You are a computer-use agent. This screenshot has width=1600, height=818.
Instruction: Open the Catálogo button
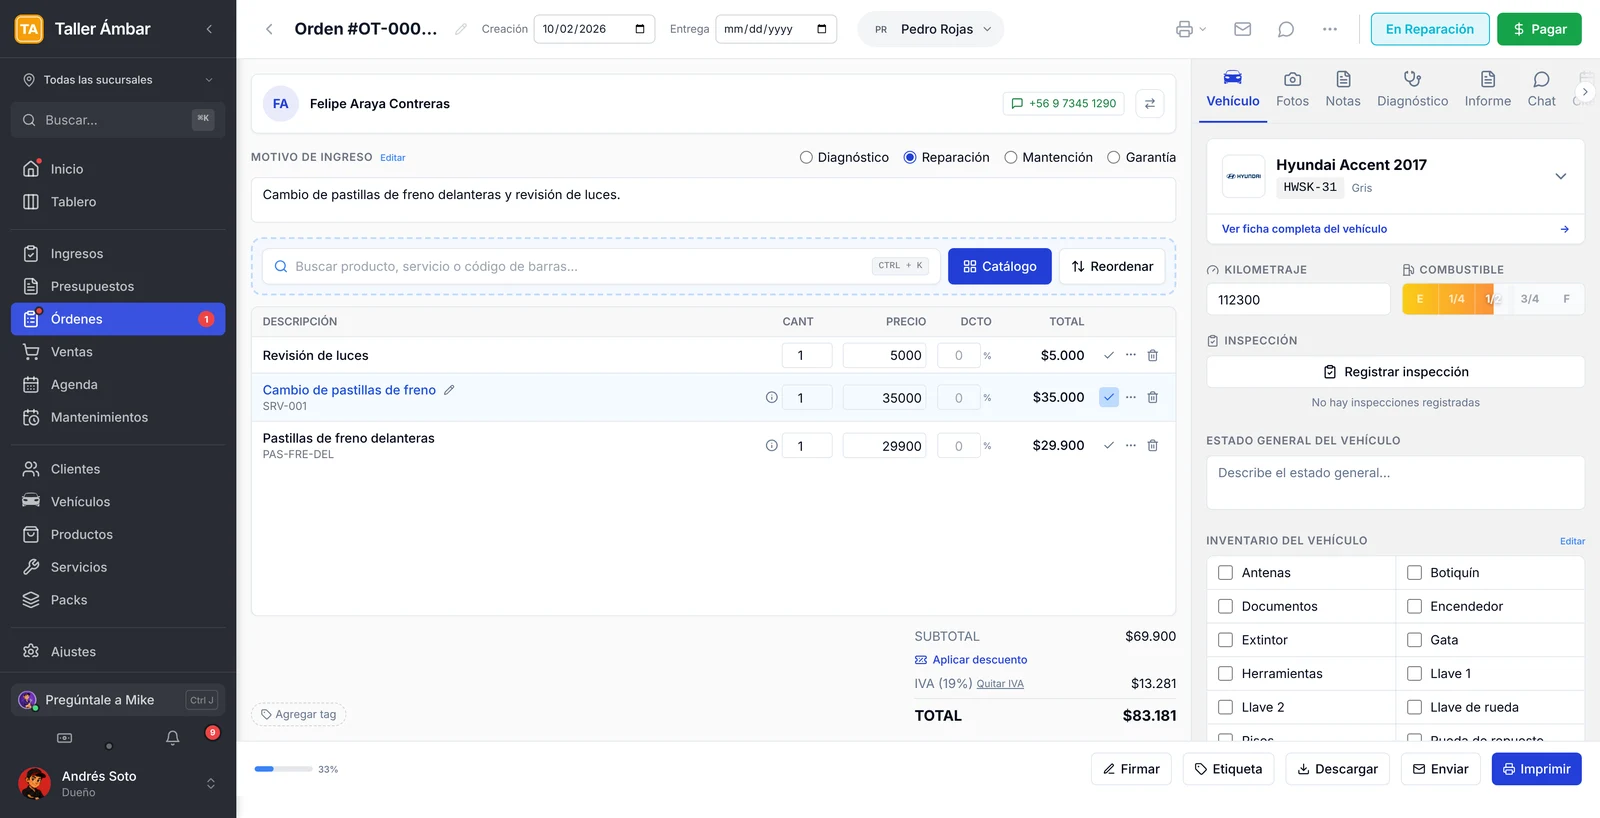coord(999,266)
